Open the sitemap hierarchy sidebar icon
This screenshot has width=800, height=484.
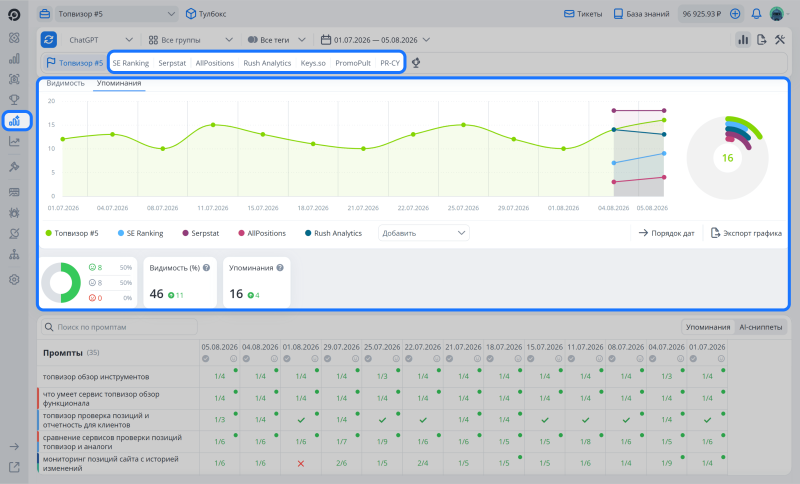(14, 254)
